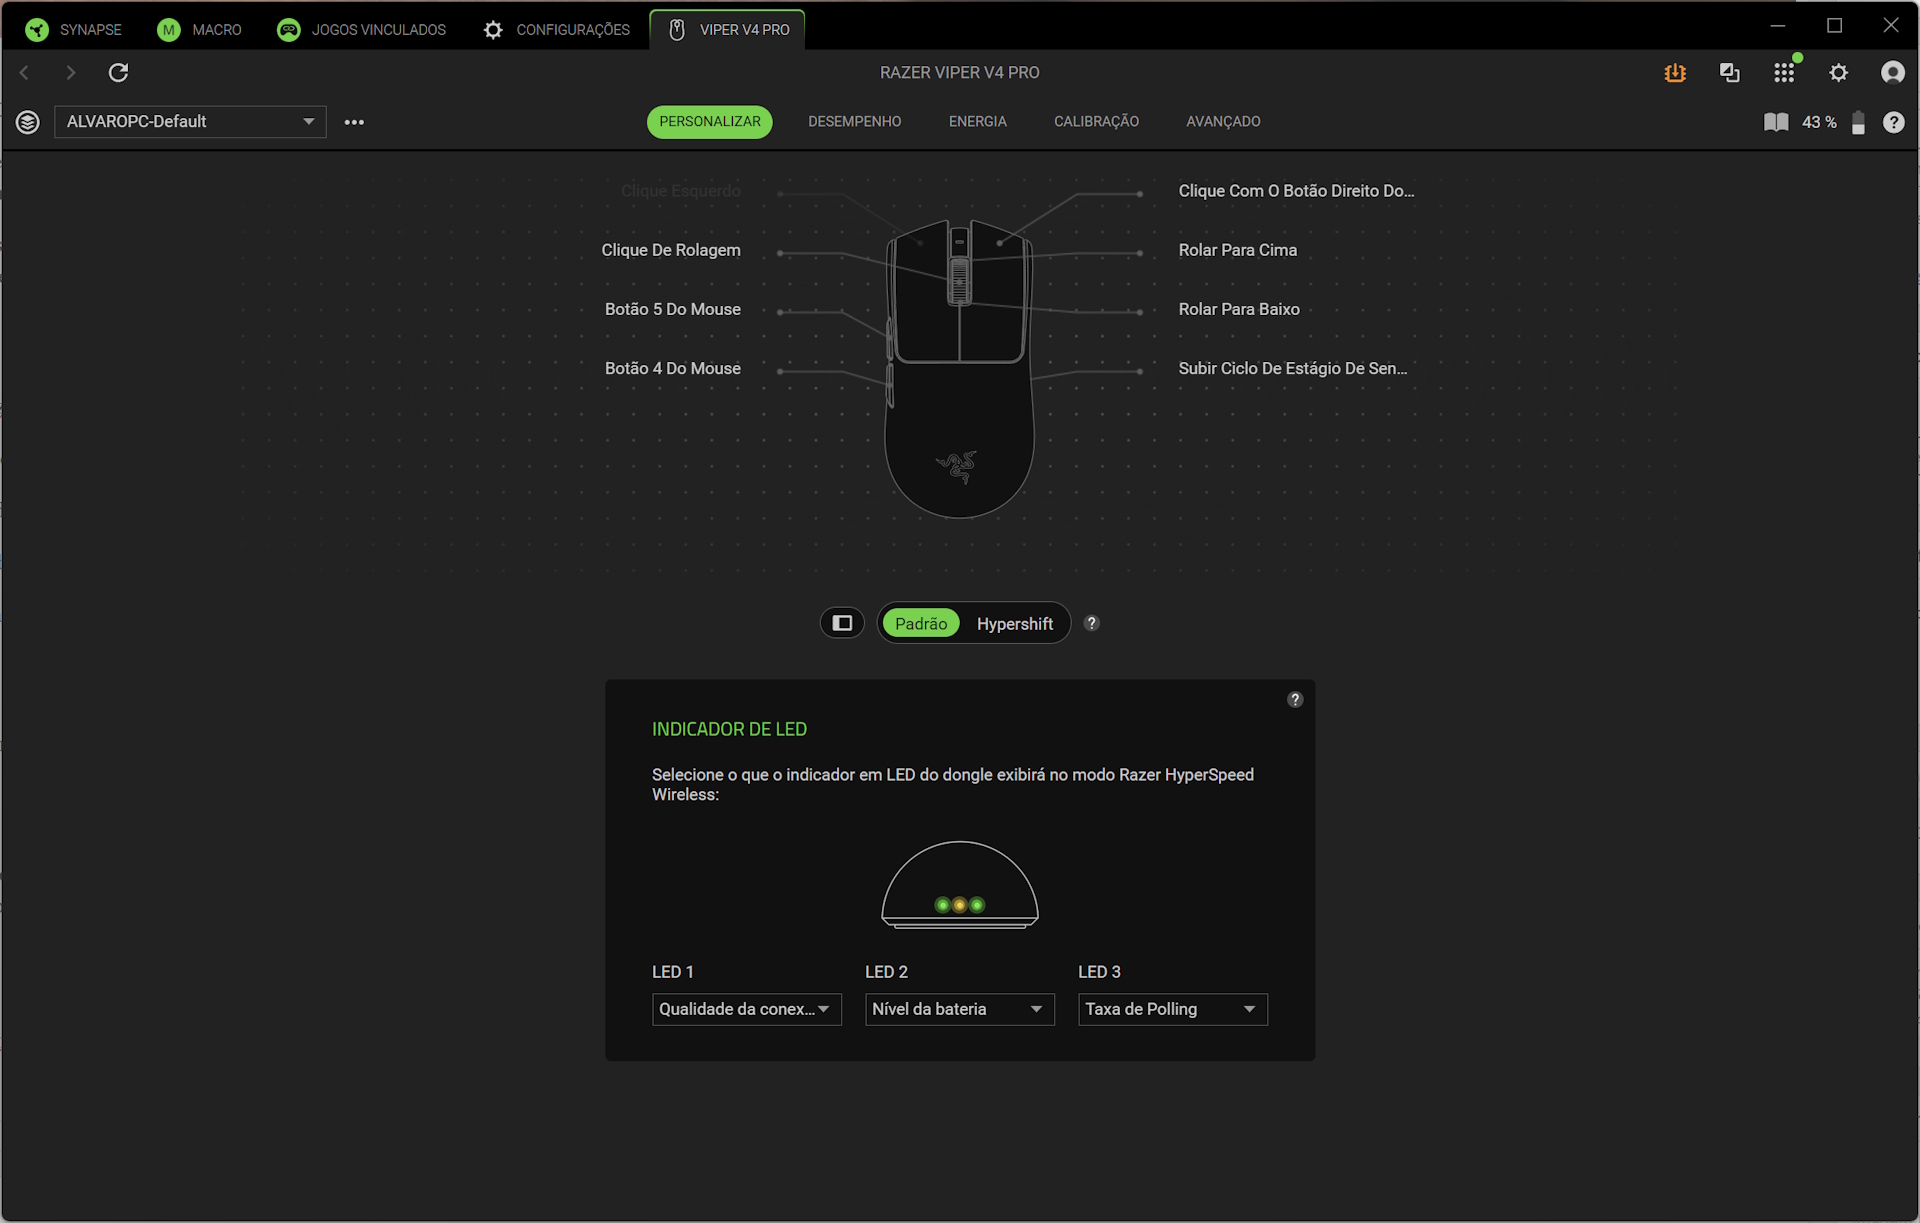Expand the LED 3 Taxa de Polling dropdown
The height and width of the screenshot is (1223, 1920).
pyautogui.click(x=1172, y=1009)
